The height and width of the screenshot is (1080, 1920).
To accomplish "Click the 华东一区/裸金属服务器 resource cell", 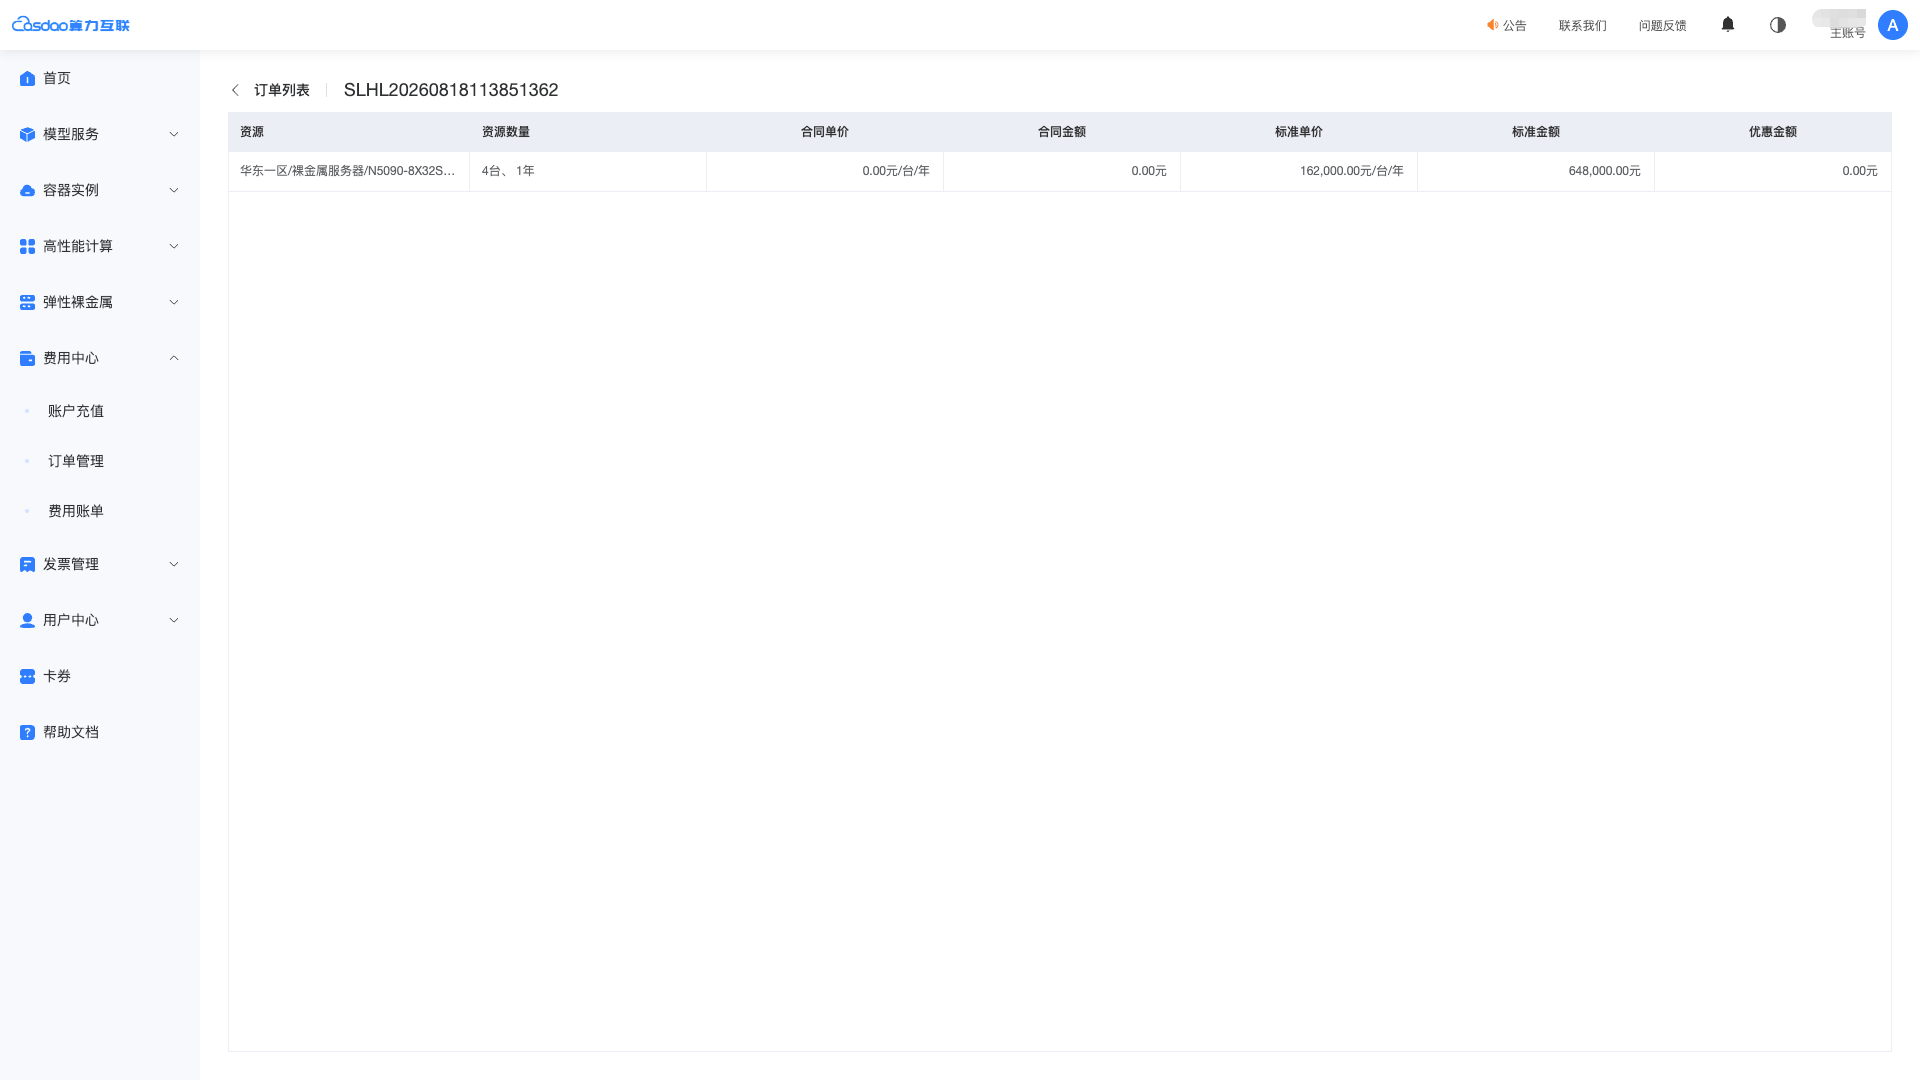I will point(348,171).
